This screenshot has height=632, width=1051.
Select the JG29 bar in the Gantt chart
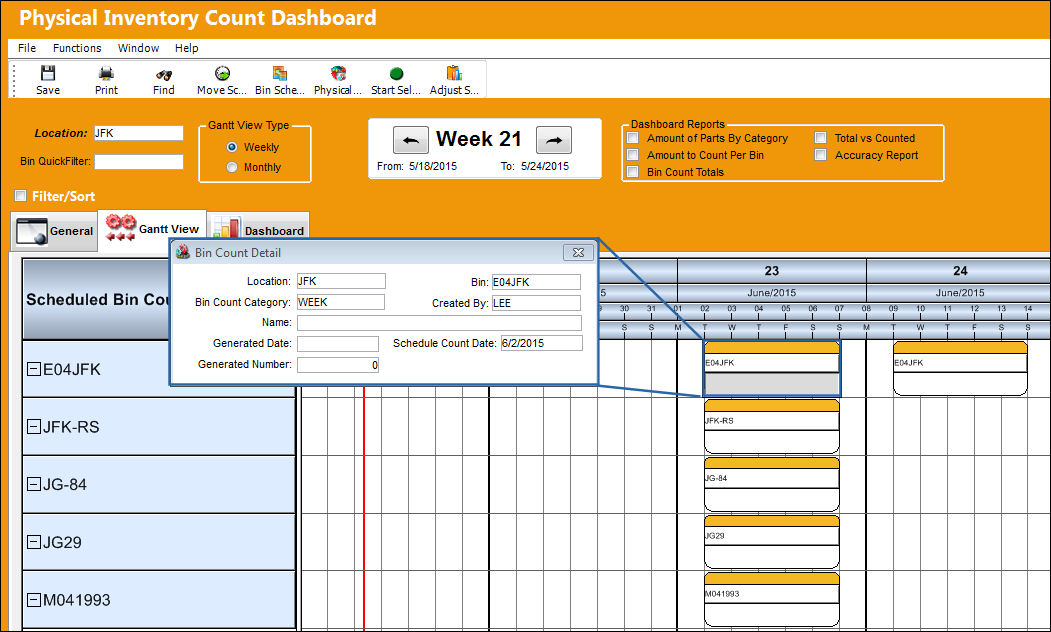[x=771, y=542]
